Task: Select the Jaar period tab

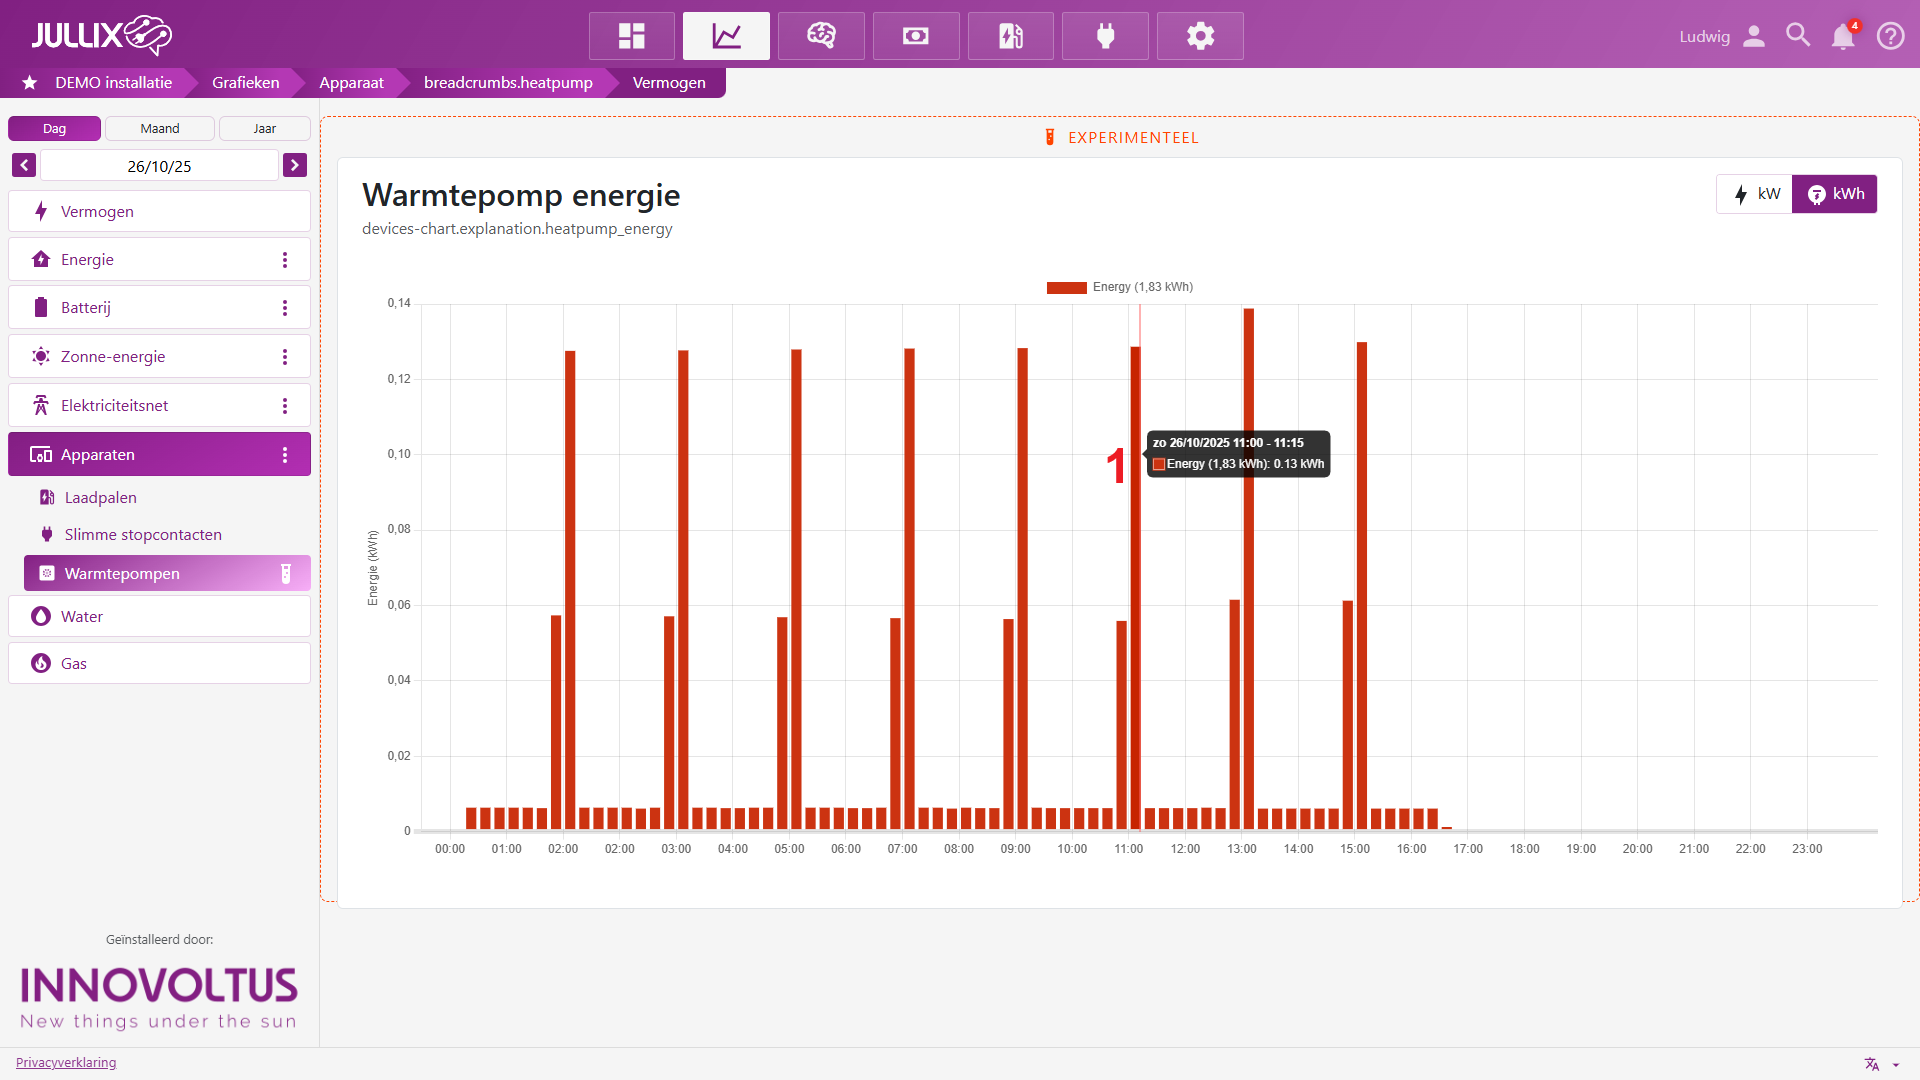Action: point(264,129)
